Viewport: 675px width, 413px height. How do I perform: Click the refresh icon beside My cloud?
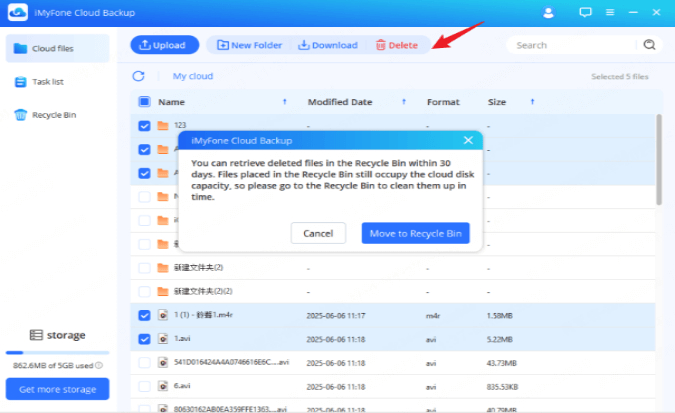click(x=139, y=76)
